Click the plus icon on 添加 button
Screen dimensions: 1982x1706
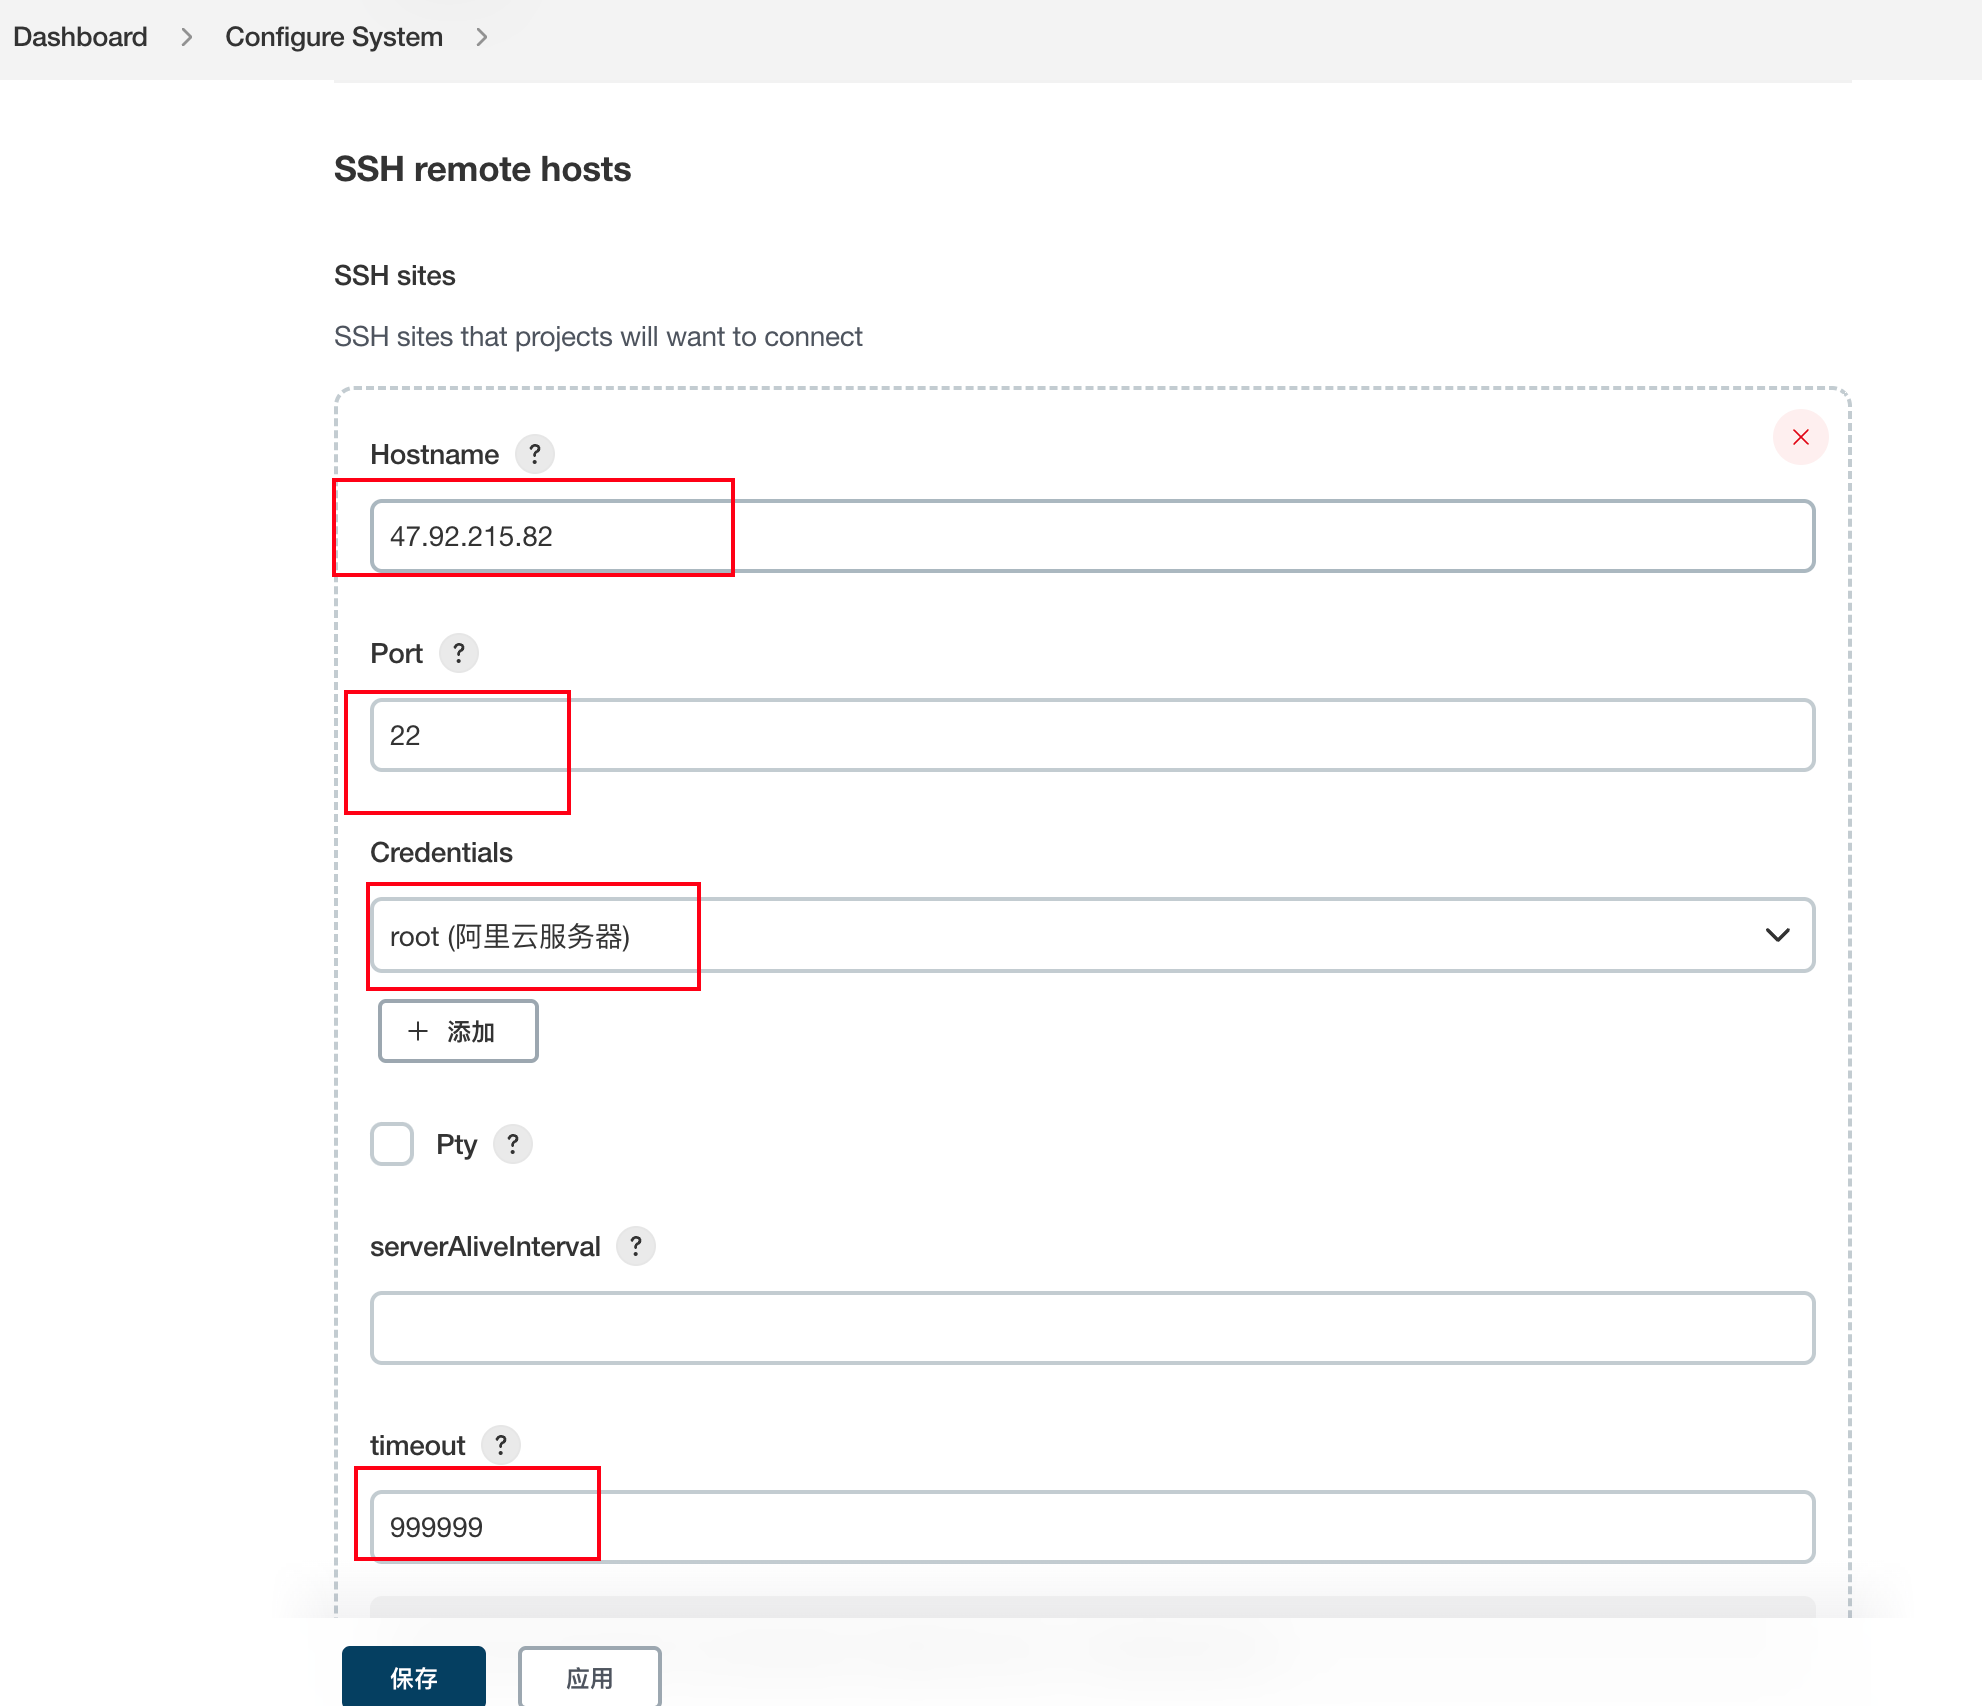418,1031
